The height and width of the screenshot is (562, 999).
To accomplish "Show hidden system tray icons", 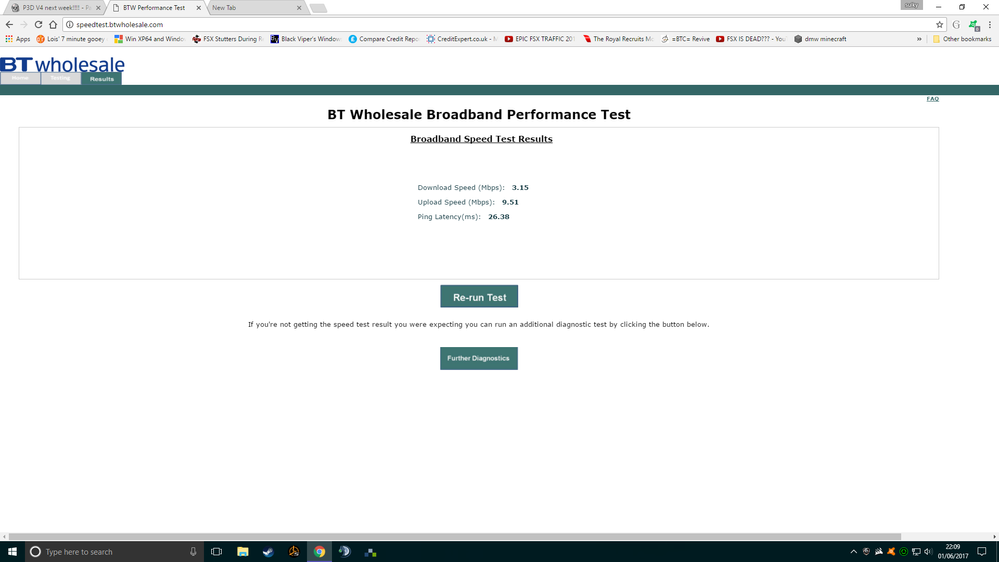I will point(854,552).
